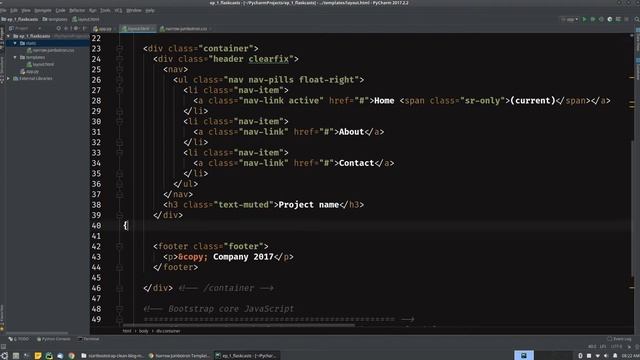Switch to startbootstrap-clean-blog taskbar window

click(x=112, y=356)
